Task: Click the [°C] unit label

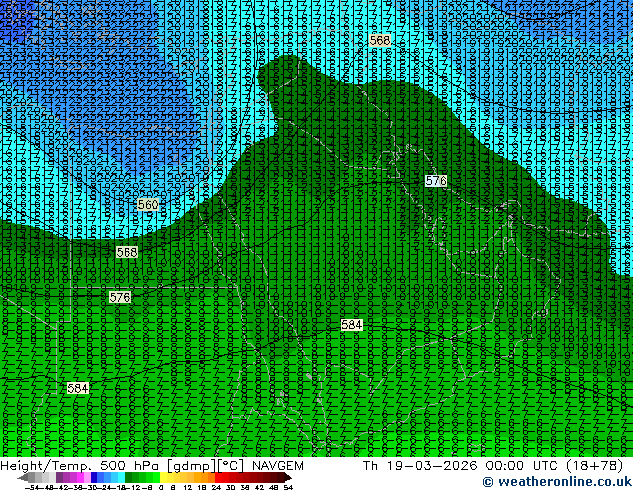Action: 231,466
